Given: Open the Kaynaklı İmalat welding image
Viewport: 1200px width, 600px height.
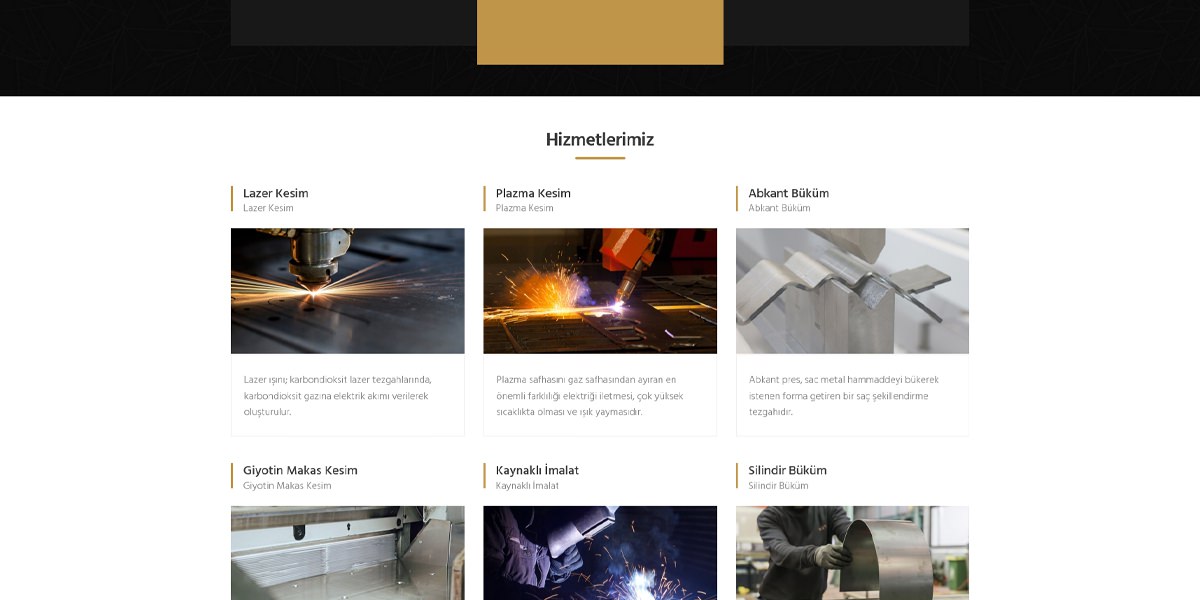Looking at the screenshot, I should pos(600,553).
